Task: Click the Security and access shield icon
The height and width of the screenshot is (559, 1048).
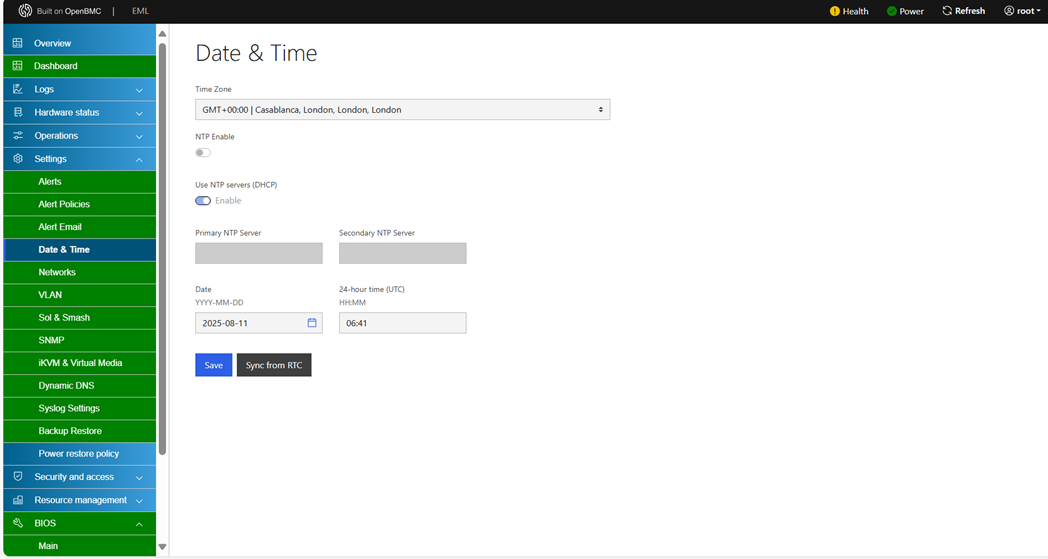Action: (x=17, y=477)
